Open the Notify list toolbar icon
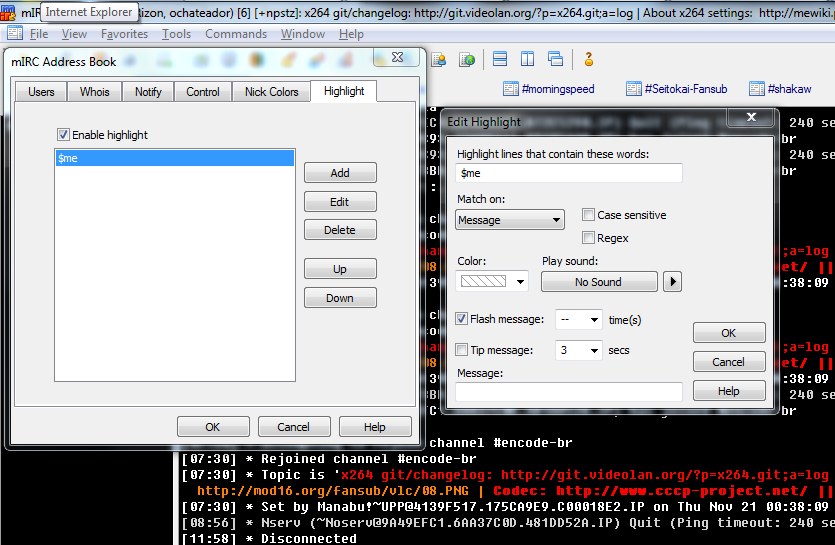The image size is (835, 545). 439,60
